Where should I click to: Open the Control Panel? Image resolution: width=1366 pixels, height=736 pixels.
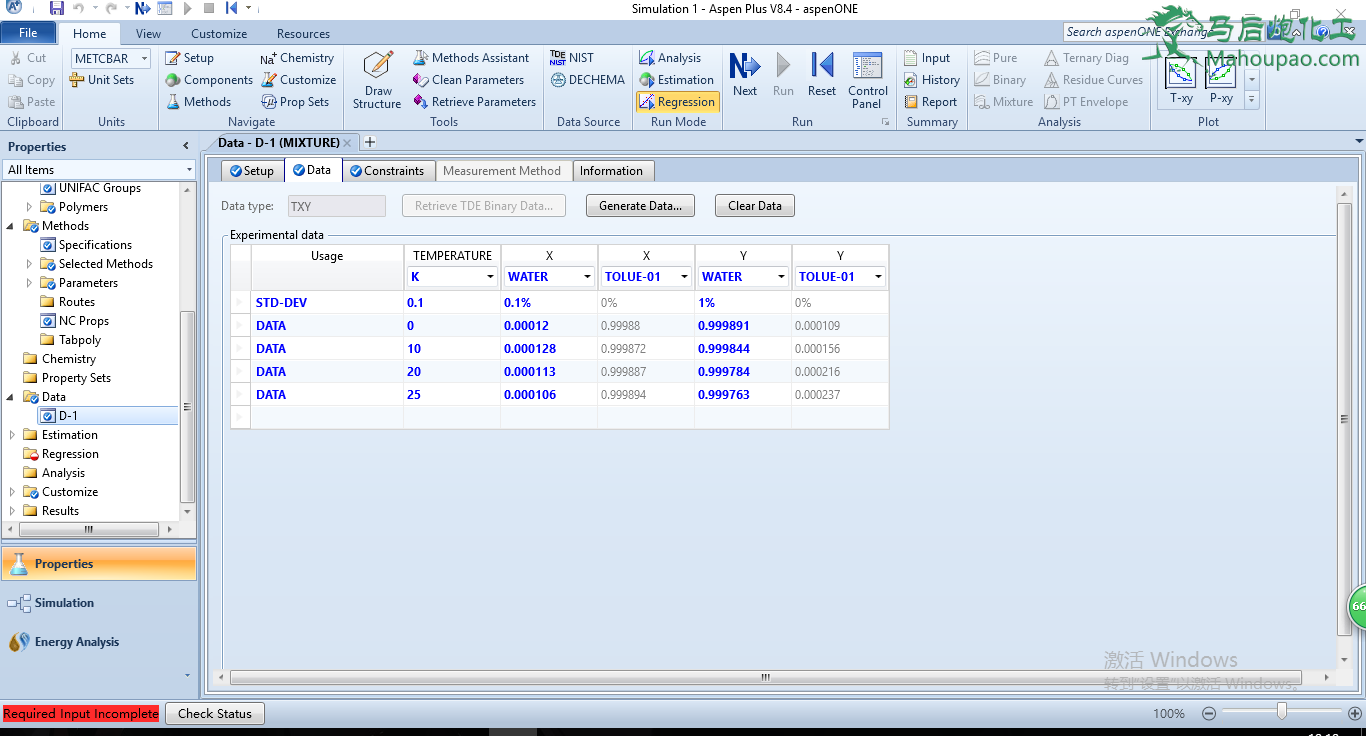tap(868, 80)
